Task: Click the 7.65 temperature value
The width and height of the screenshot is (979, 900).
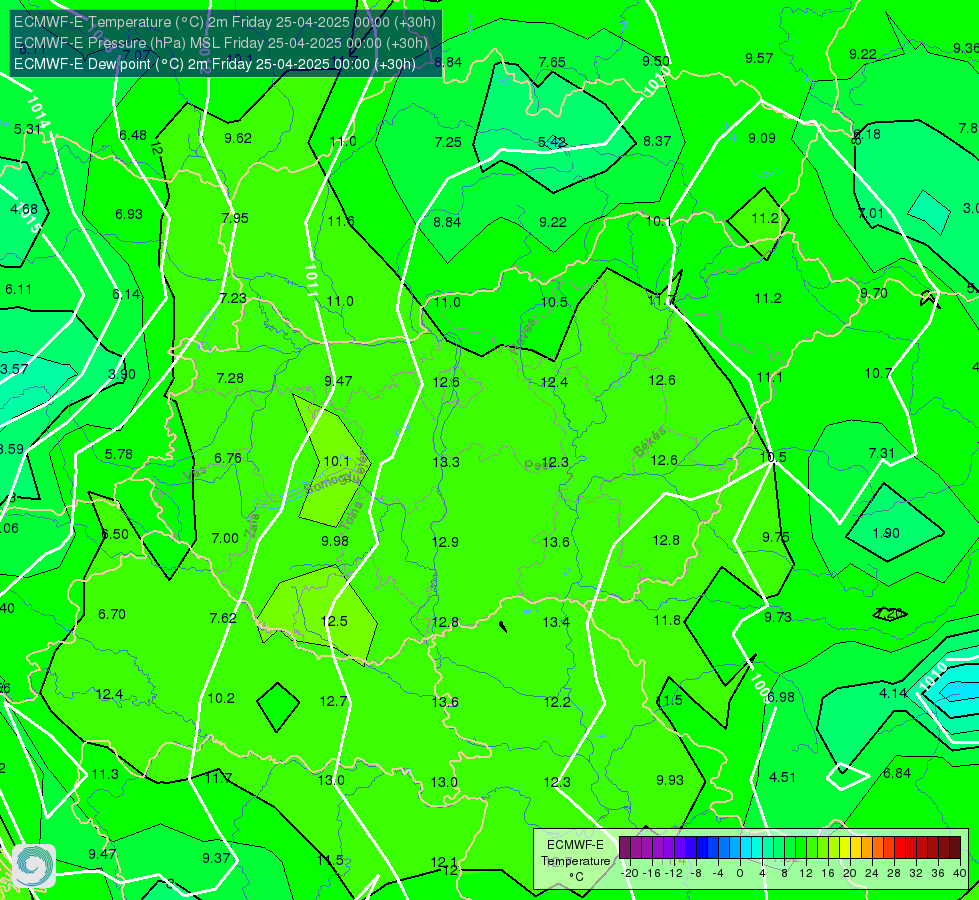Action: pyautogui.click(x=552, y=62)
